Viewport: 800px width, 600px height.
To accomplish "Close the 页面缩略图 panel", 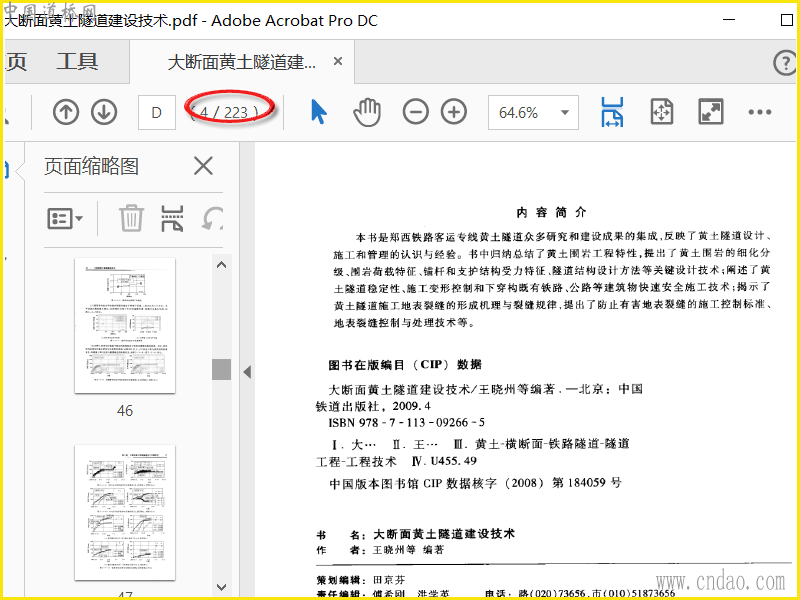I will pos(203,166).
